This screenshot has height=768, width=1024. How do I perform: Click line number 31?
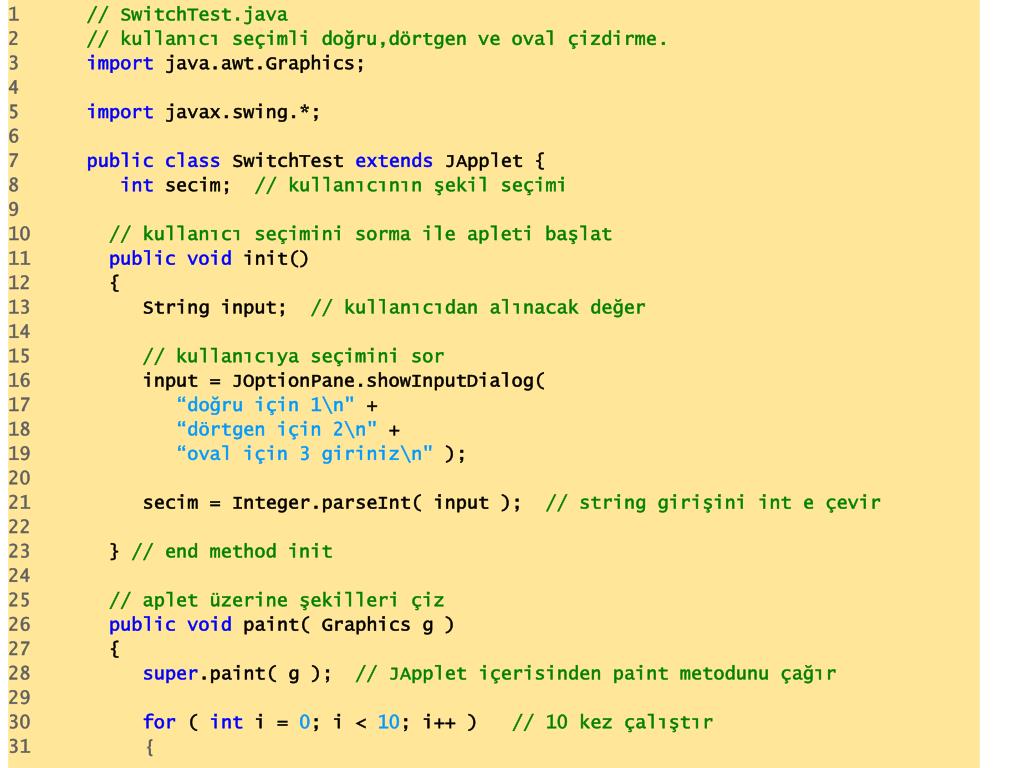click(x=19, y=746)
